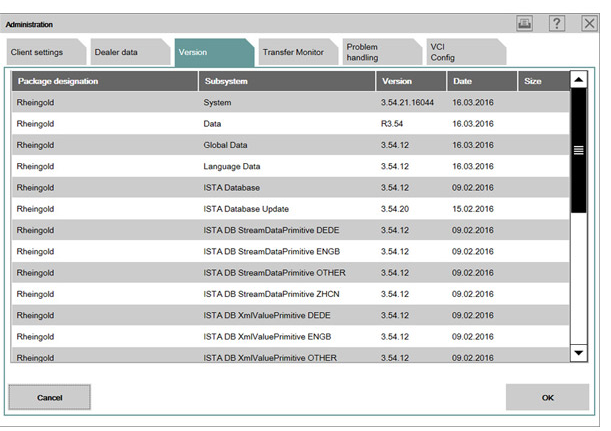
Task: Click the Package designation column header
Action: 105,81
